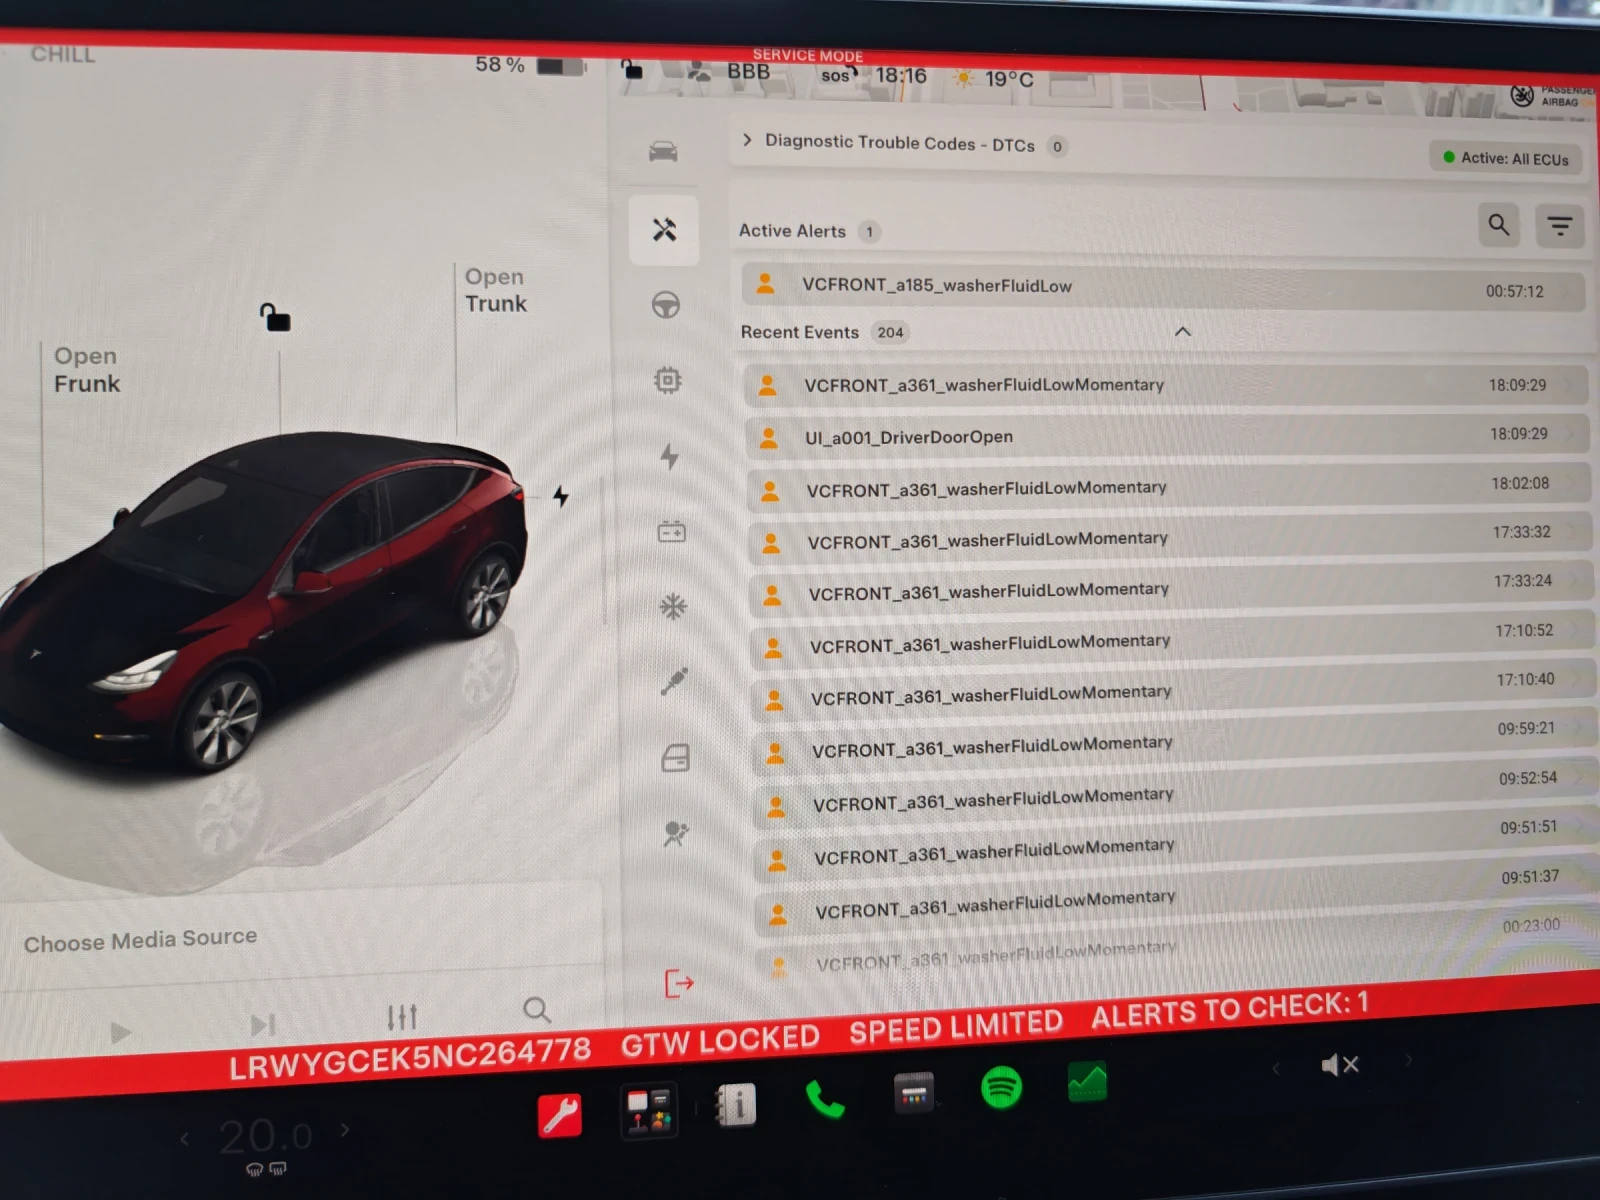Tap Choose Media Source
The height and width of the screenshot is (1200, 1600).
tap(140, 940)
